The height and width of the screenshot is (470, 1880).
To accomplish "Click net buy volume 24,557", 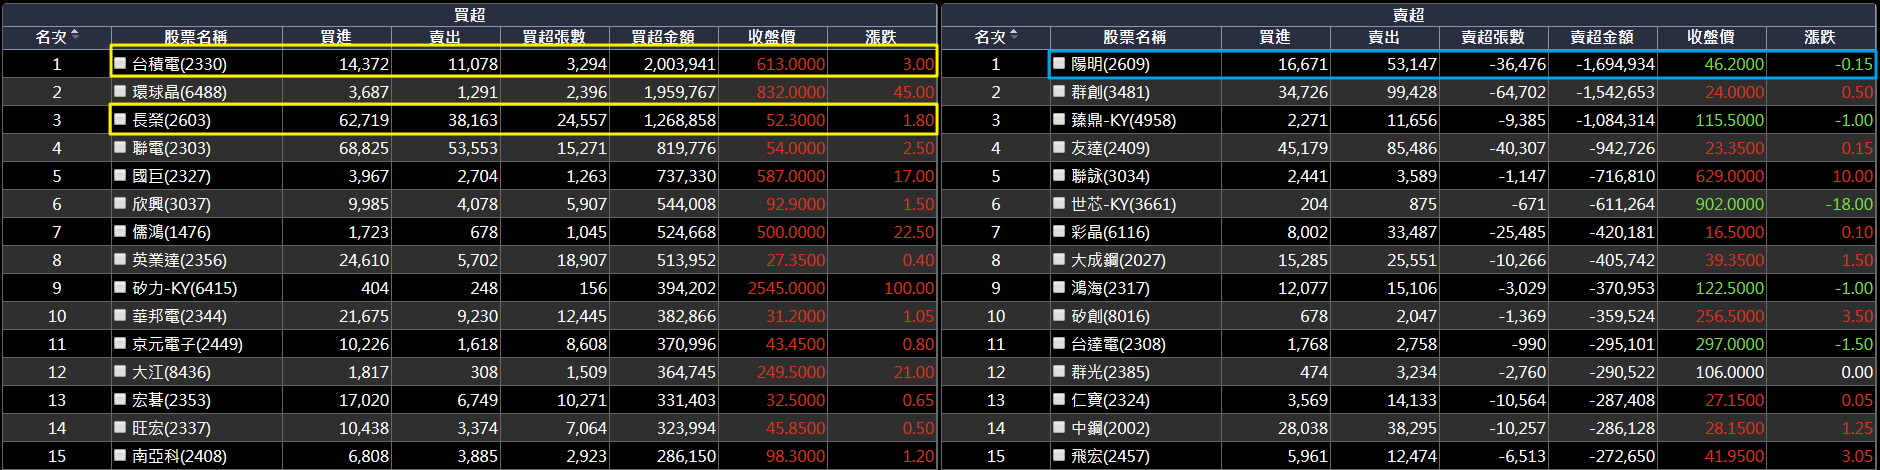I will (x=581, y=120).
